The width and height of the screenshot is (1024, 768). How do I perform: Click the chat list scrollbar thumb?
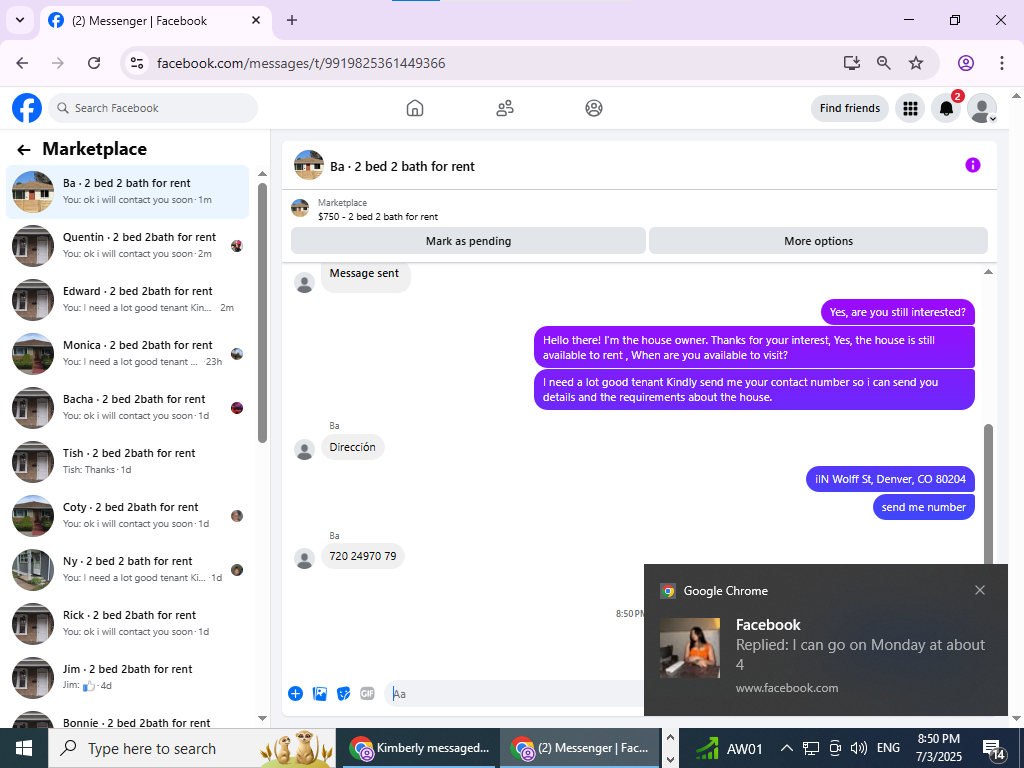[x=262, y=313]
